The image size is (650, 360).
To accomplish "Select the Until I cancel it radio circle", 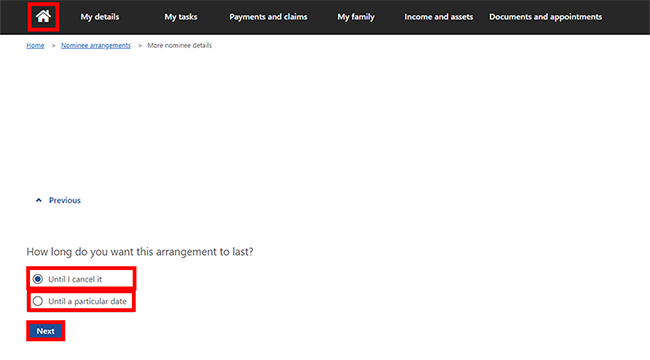I will (38, 279).
